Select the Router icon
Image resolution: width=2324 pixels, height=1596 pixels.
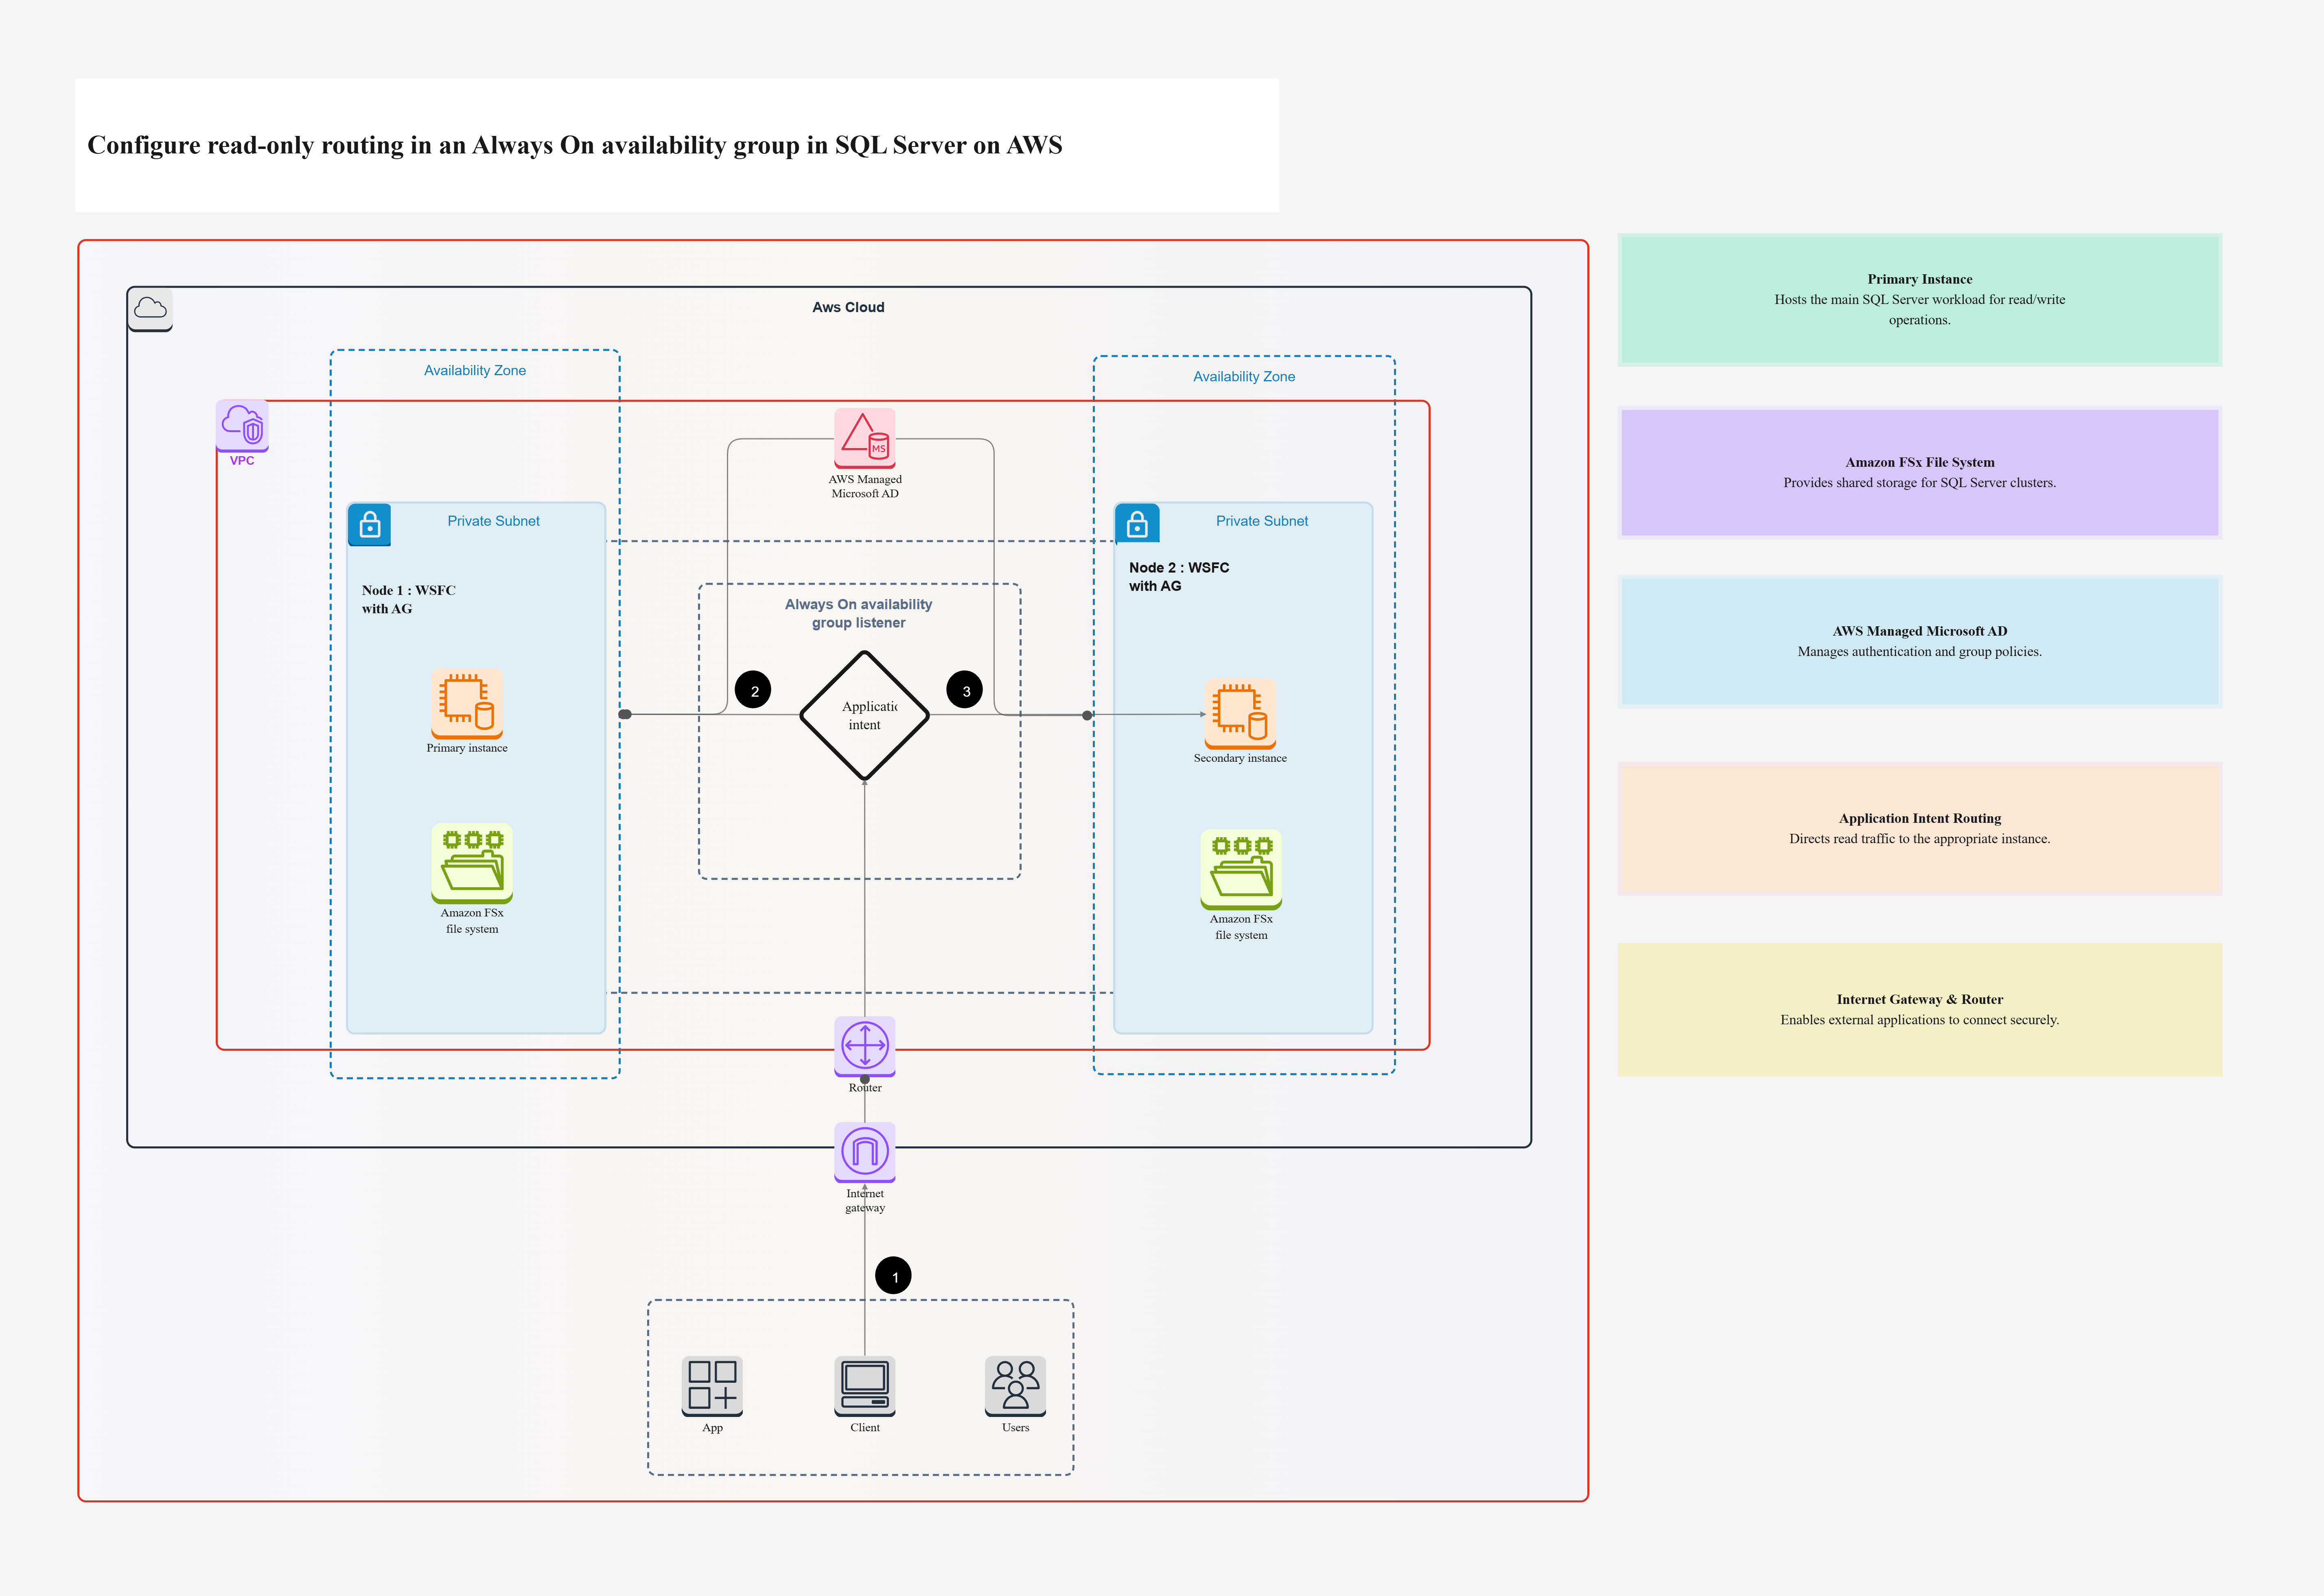[x=865, y=1047]
